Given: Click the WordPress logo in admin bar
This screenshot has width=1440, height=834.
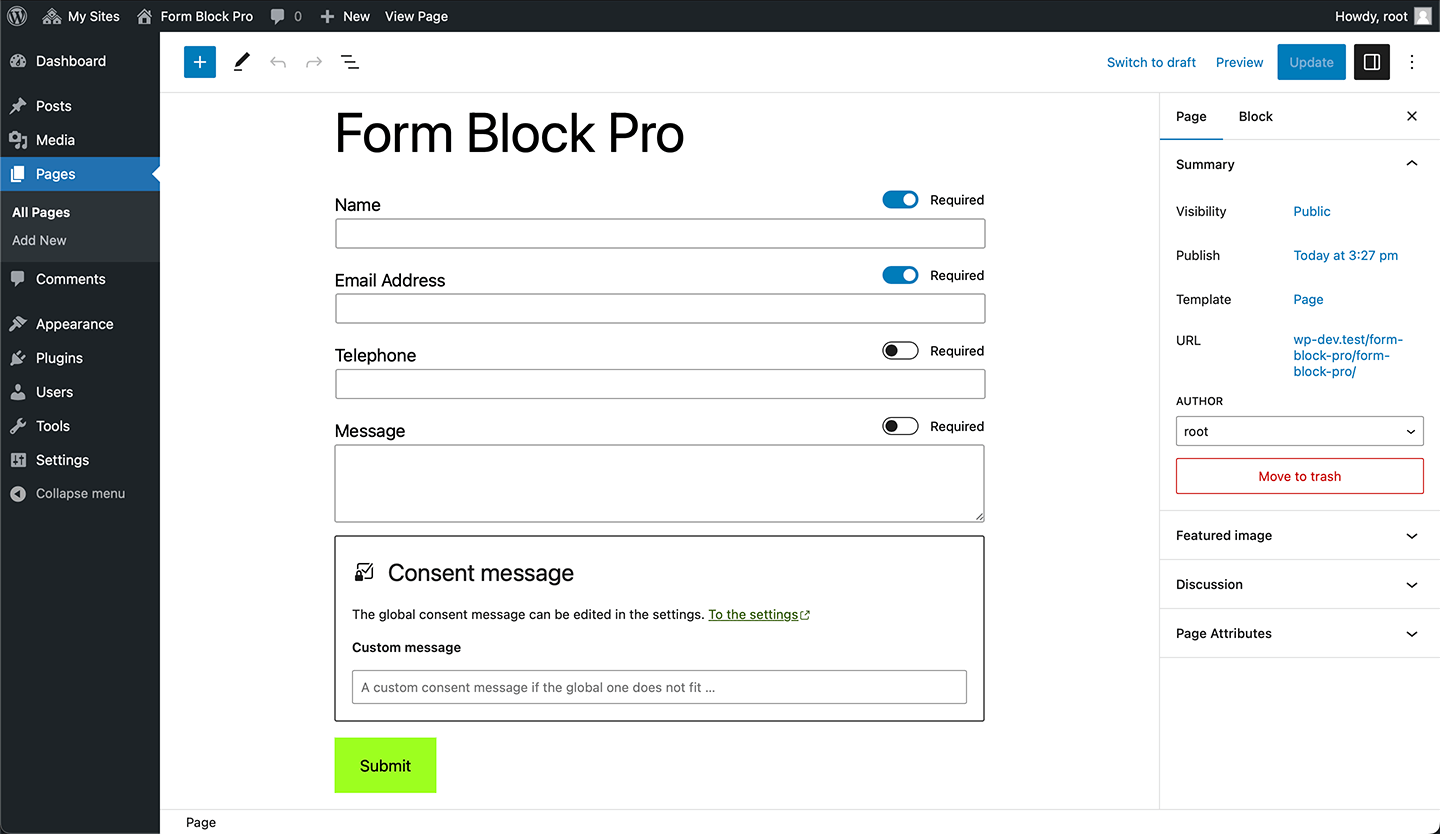Looking at the screenshot, I should pos(17,16).
